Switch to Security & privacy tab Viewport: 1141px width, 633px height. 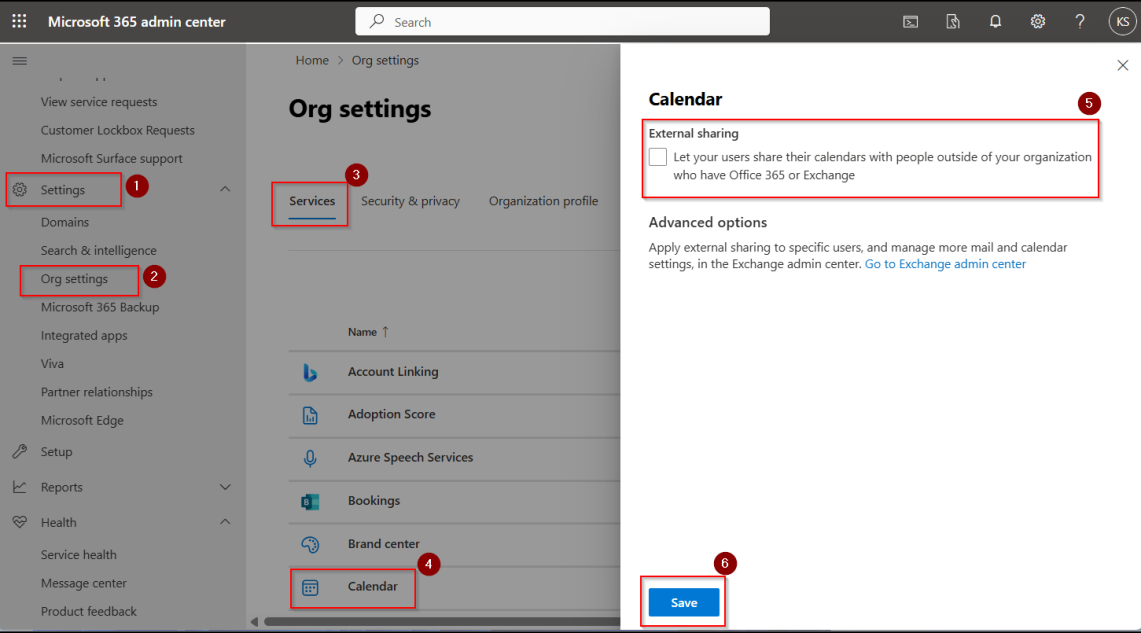410,202
